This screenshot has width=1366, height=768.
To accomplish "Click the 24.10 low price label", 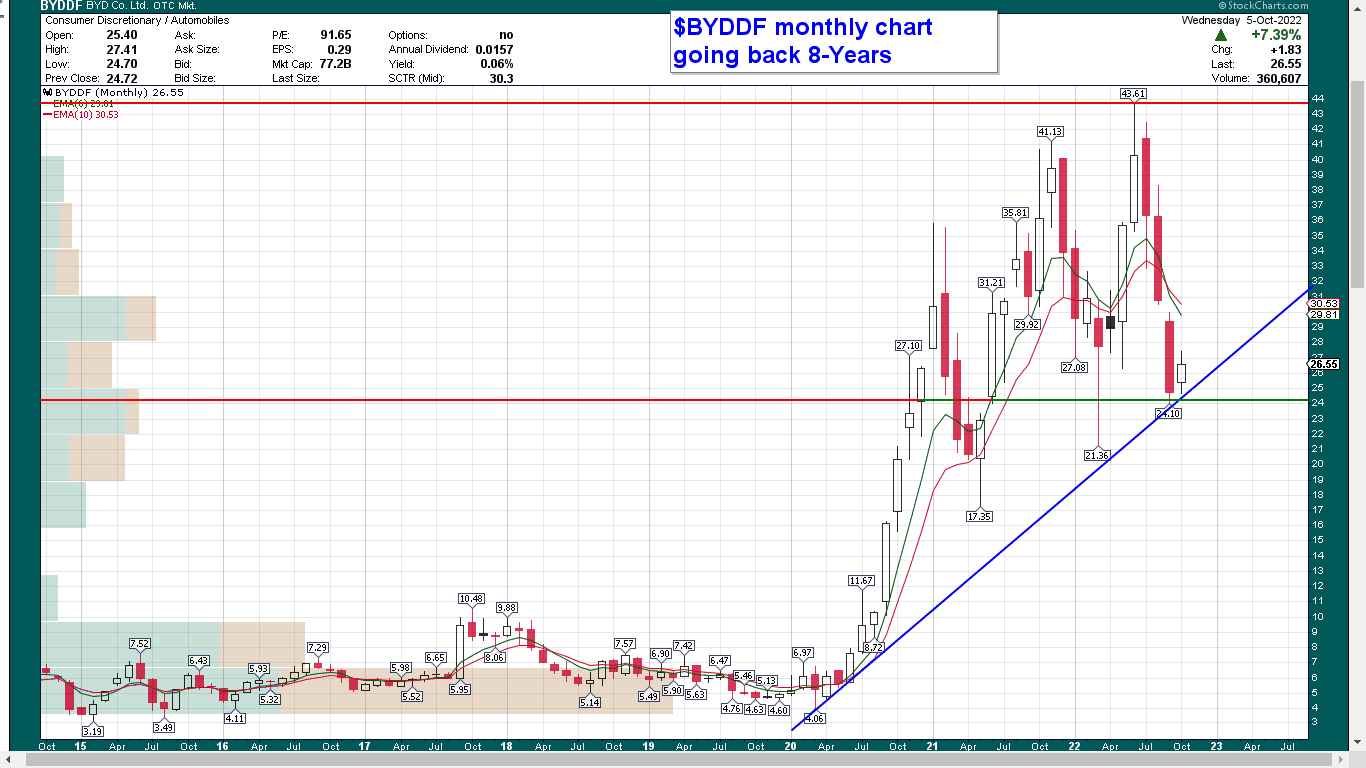I will click(x=1169, y=413).
